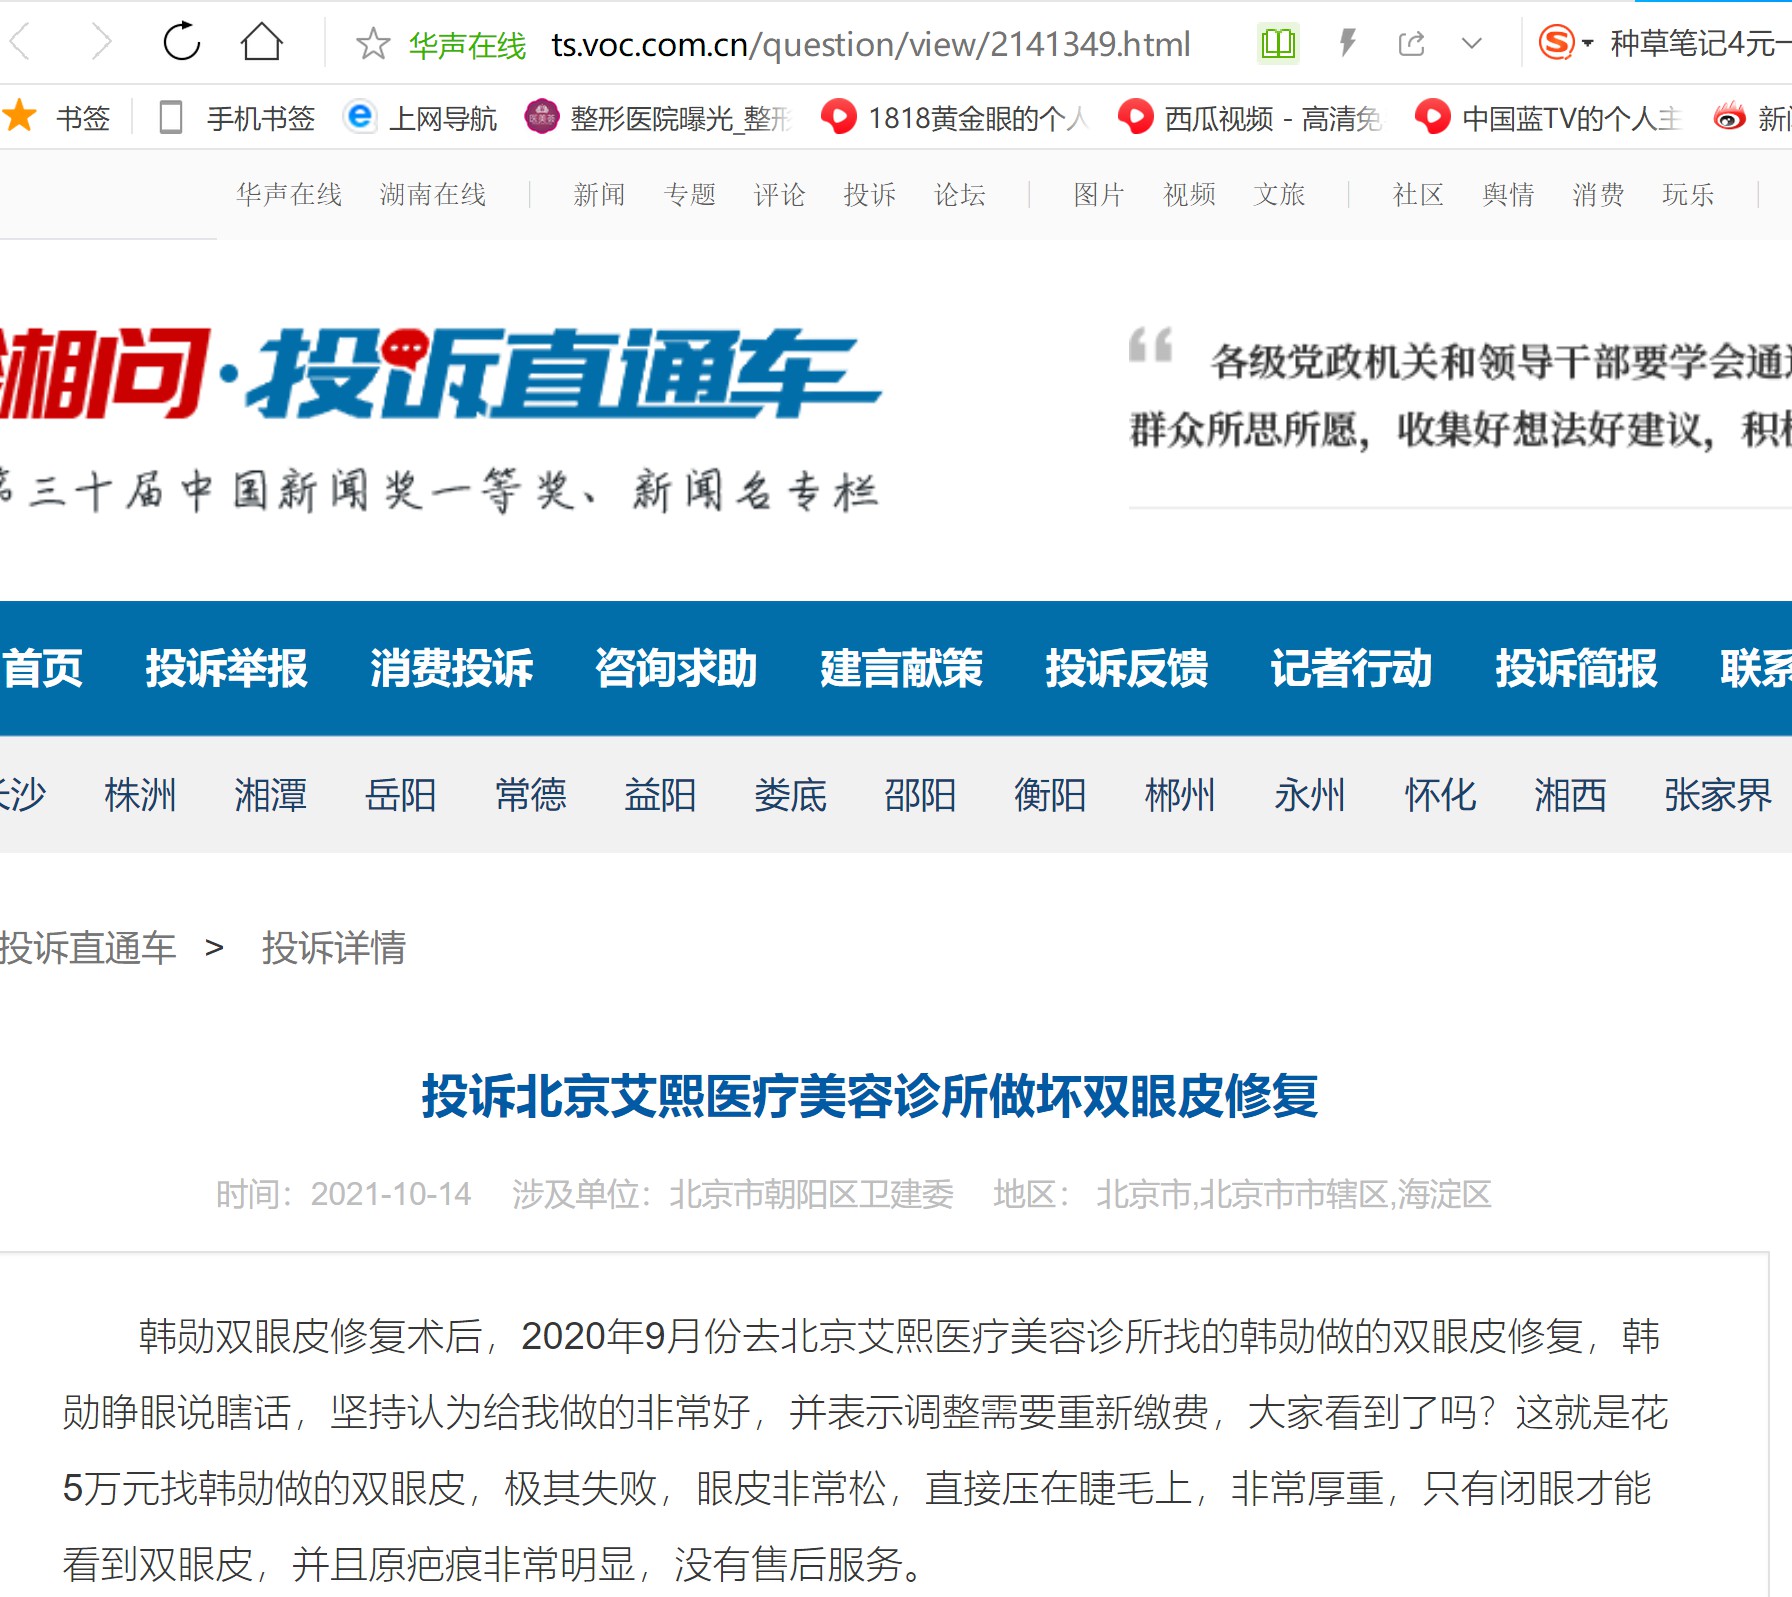Select 投诉反馈 menu item

[1126, 668]
